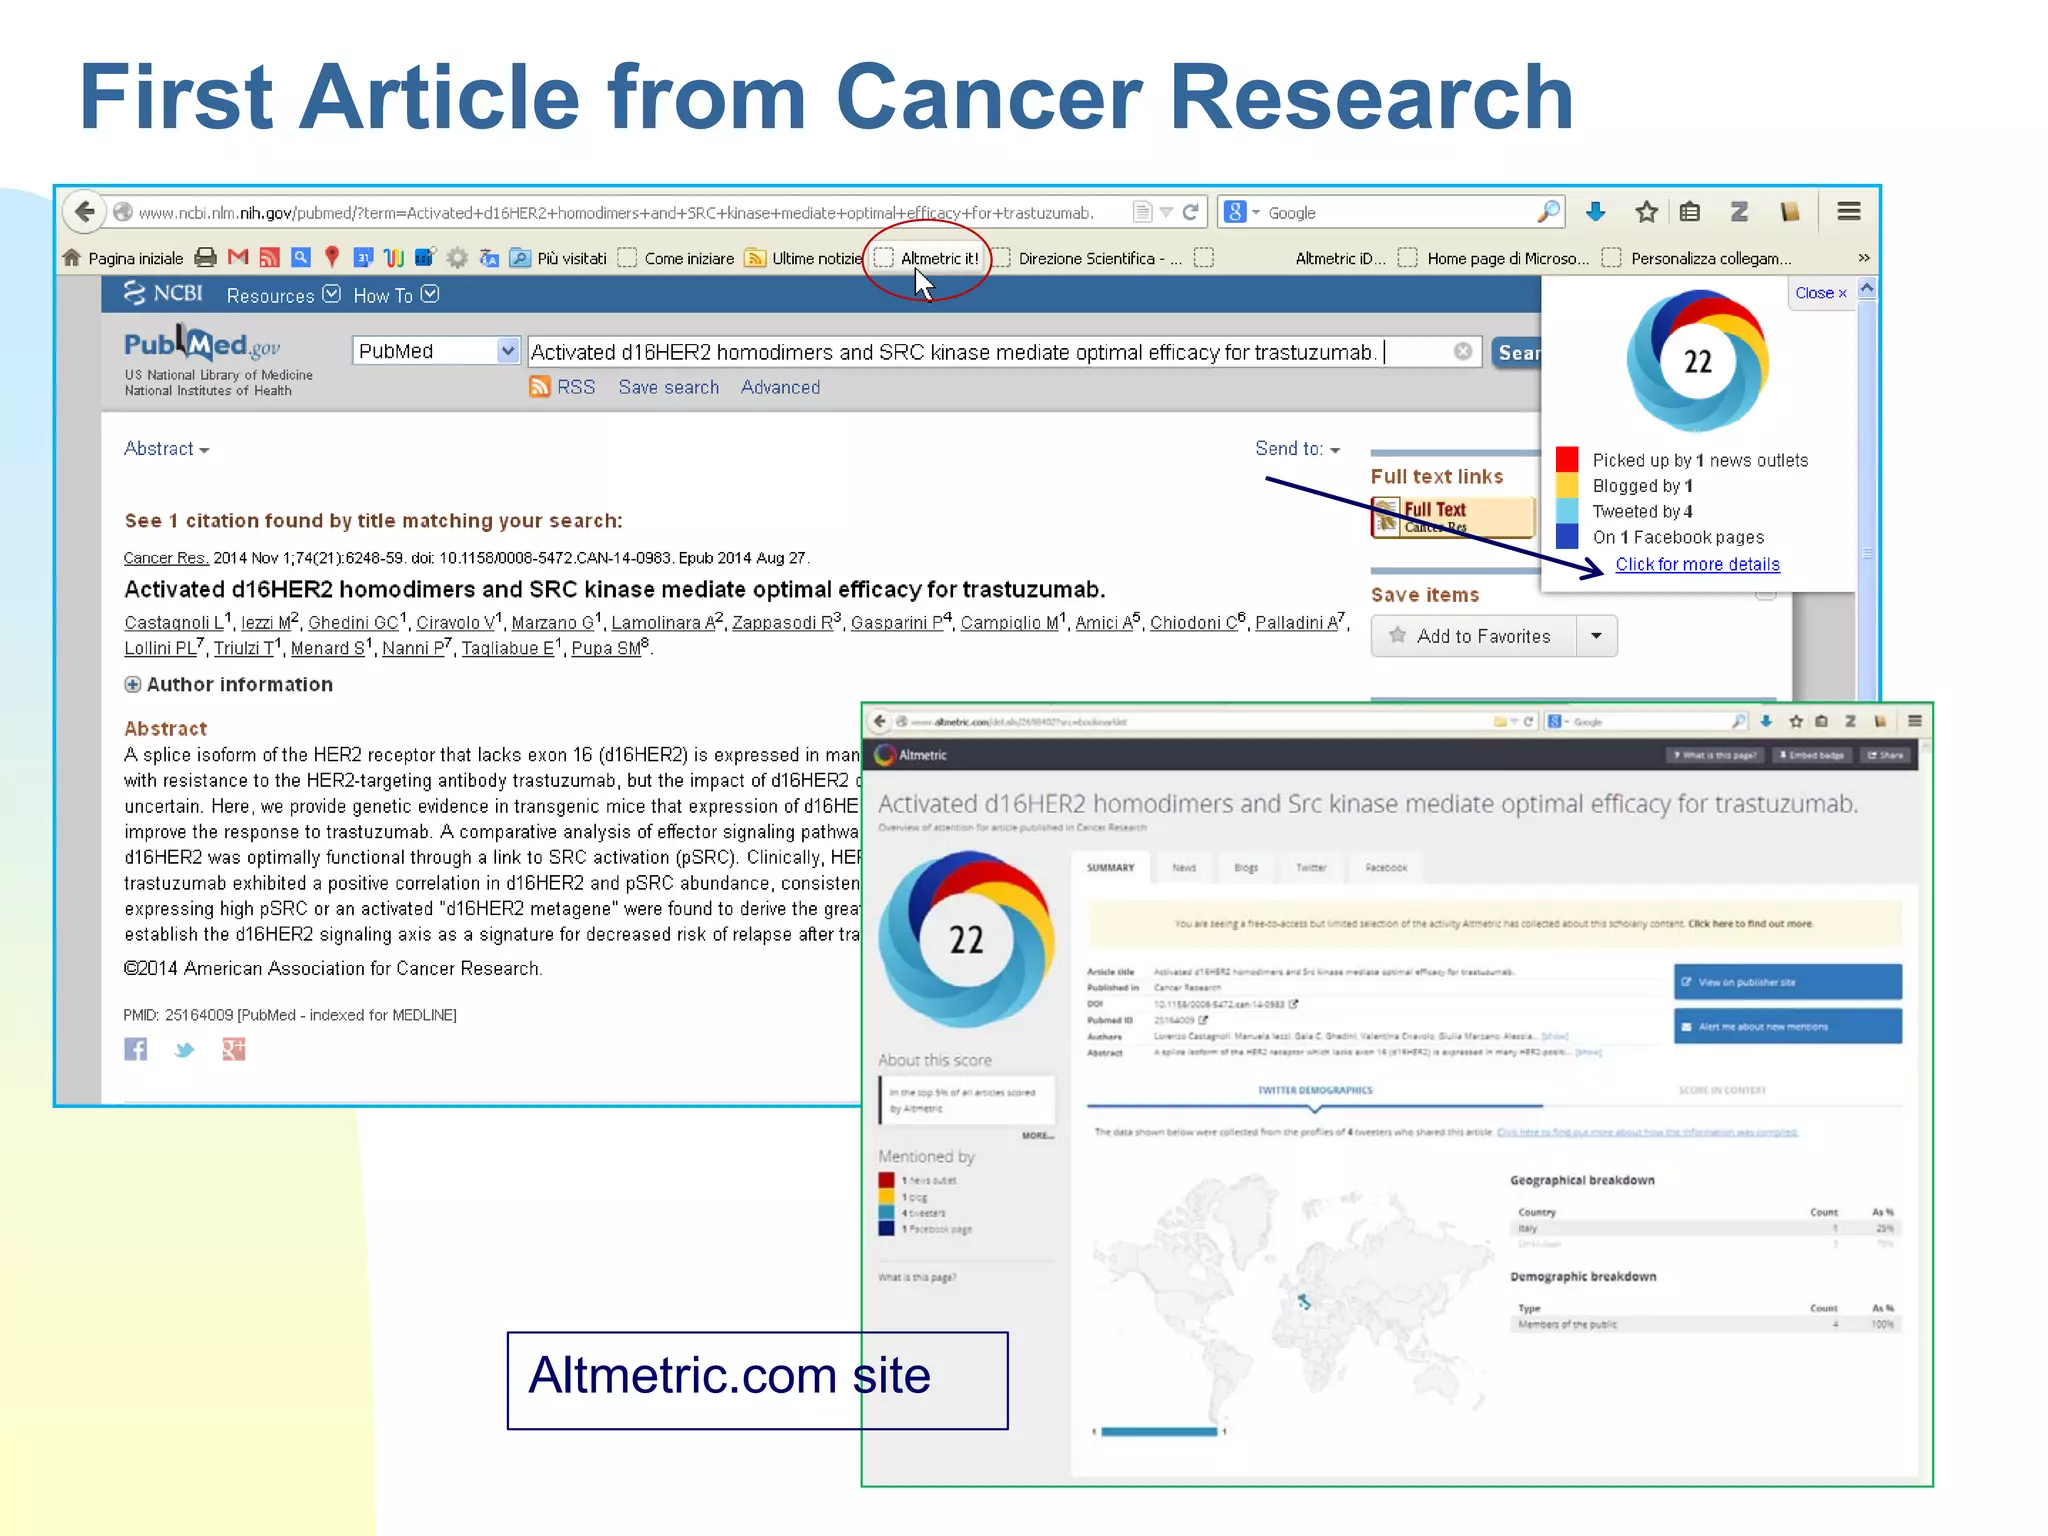This screenshot has height=1536, width=2048.
Task: Switch to the Twitter tab in the Altmetric window
Action: [x=1311, y=868]
